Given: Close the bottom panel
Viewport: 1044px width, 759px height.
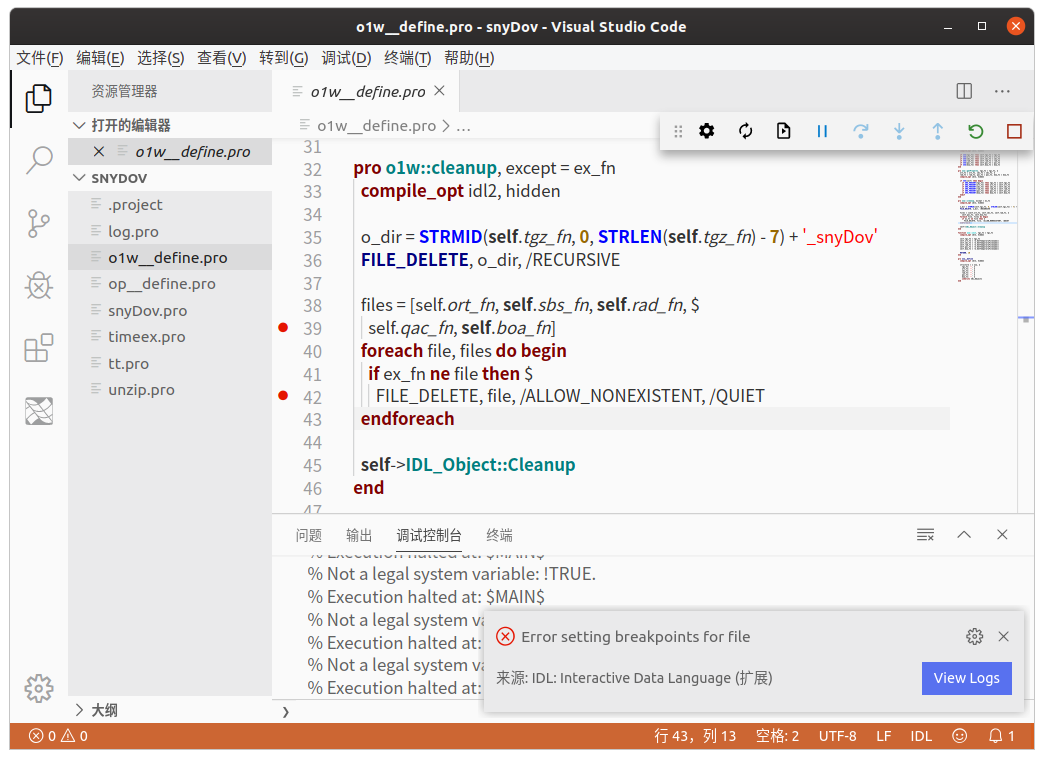Looking at the screenshot, I should point(1002,535).
